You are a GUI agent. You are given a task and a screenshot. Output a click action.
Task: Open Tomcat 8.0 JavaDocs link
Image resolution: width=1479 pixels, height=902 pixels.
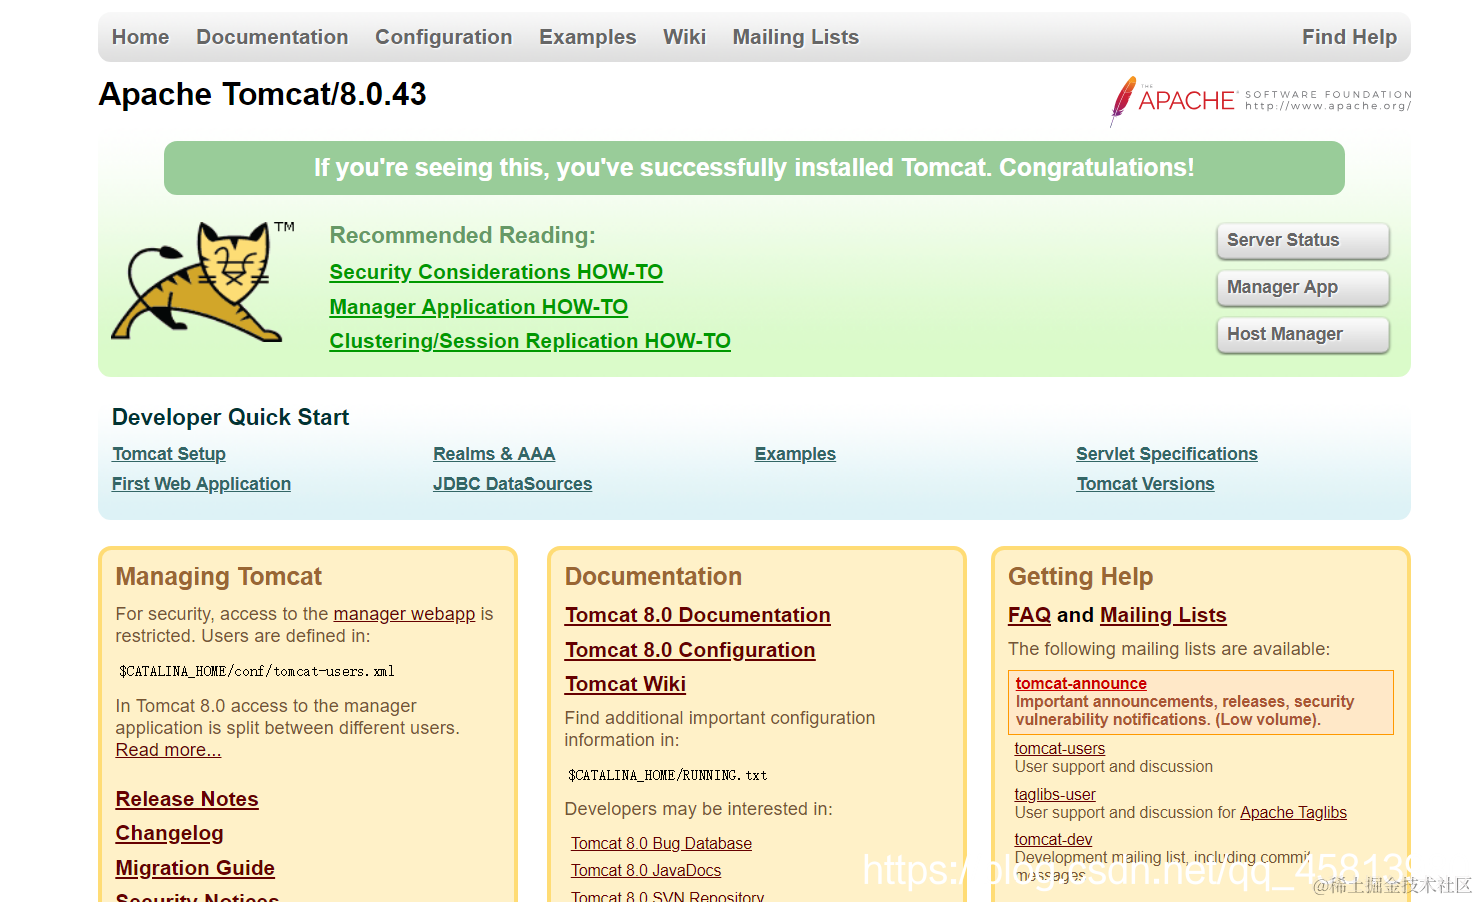pos(646,871)
